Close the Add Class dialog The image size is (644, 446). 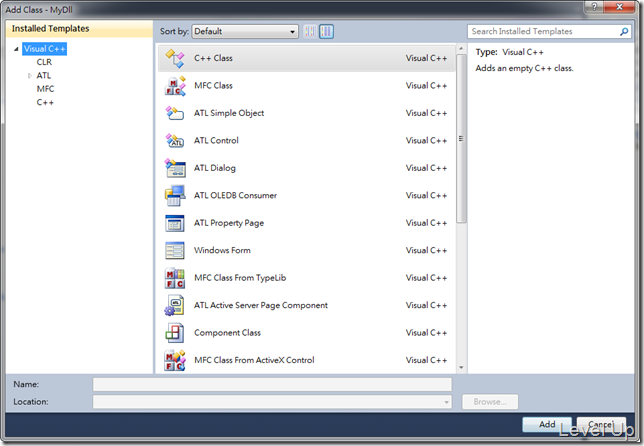[x=619, y=7]
